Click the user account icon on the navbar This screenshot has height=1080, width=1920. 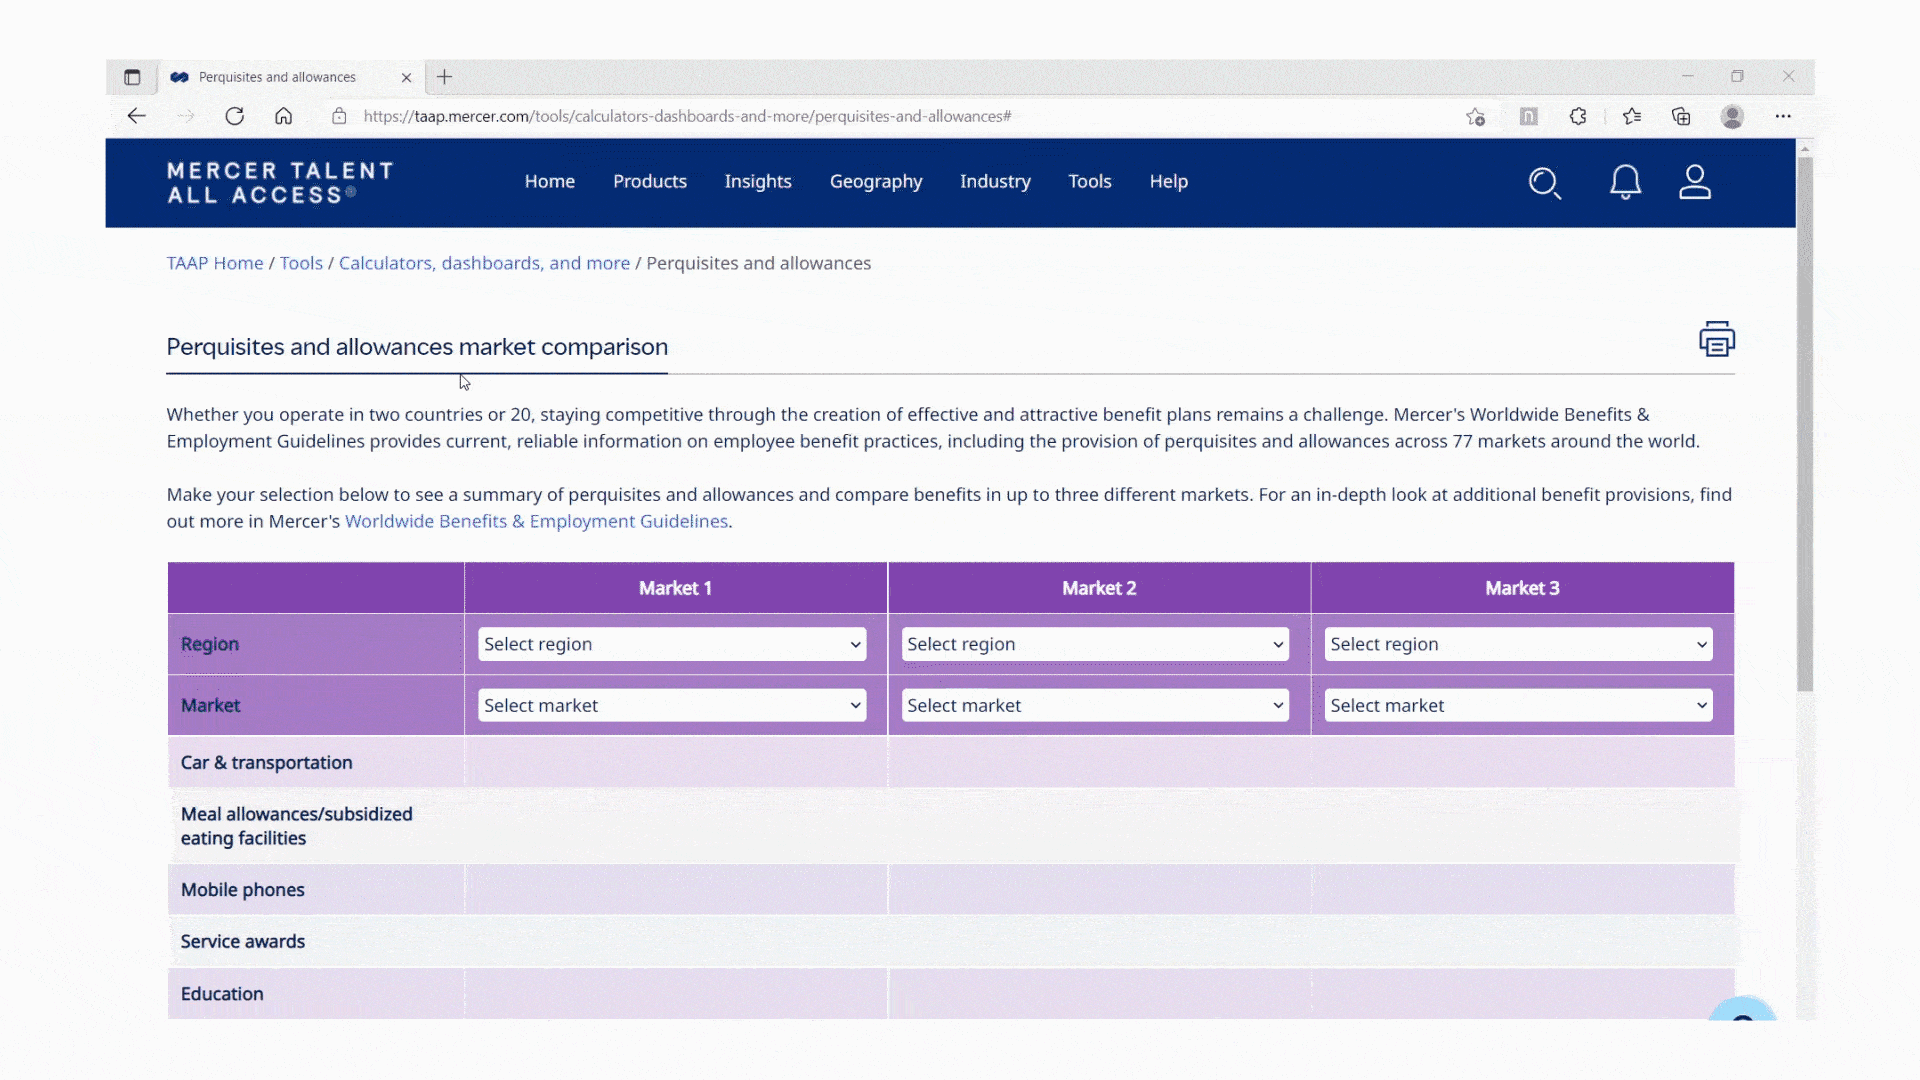point(1695,183)
